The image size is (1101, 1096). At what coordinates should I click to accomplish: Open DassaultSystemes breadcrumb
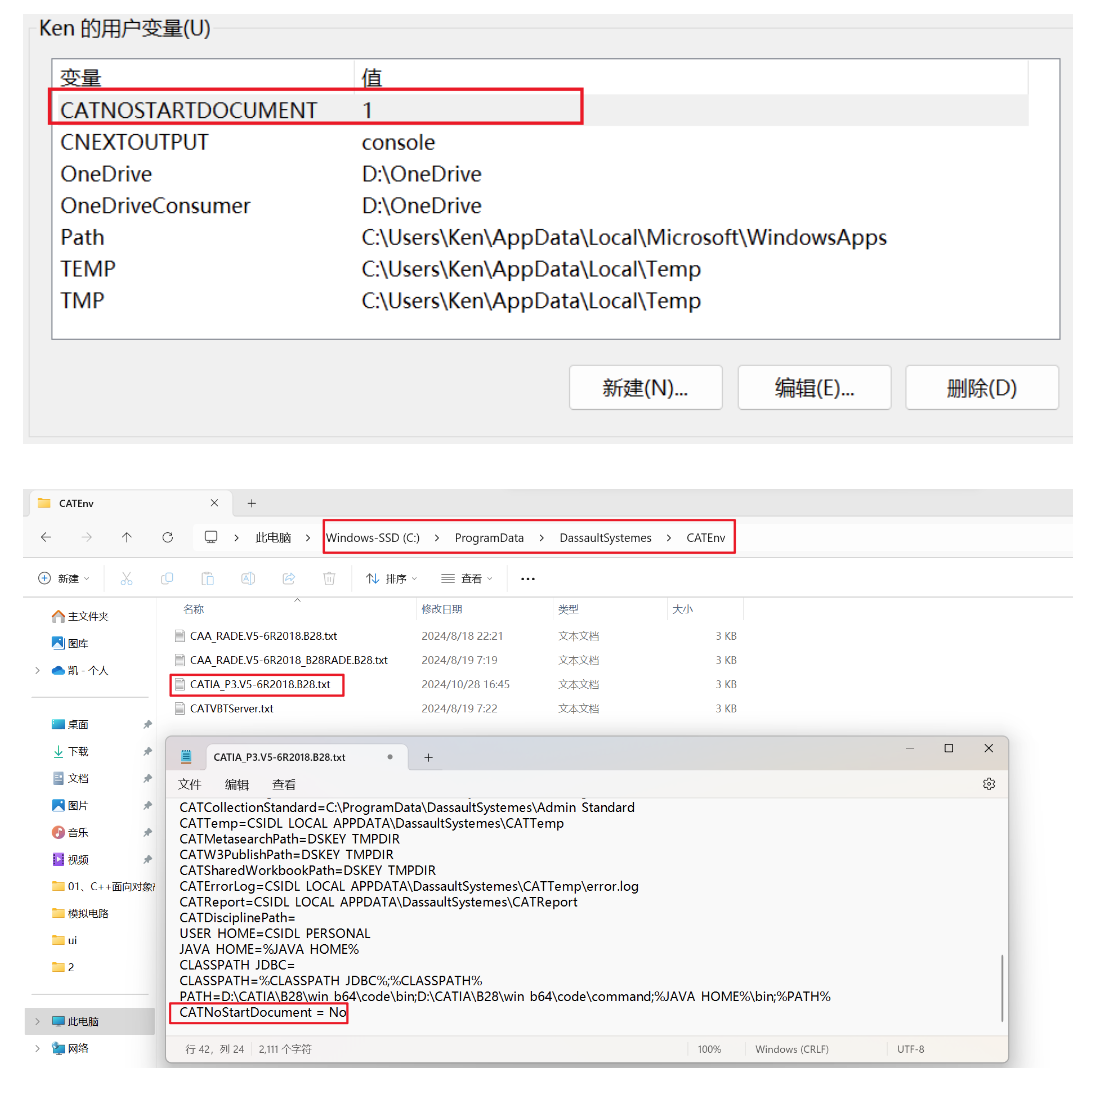point(605,538)
